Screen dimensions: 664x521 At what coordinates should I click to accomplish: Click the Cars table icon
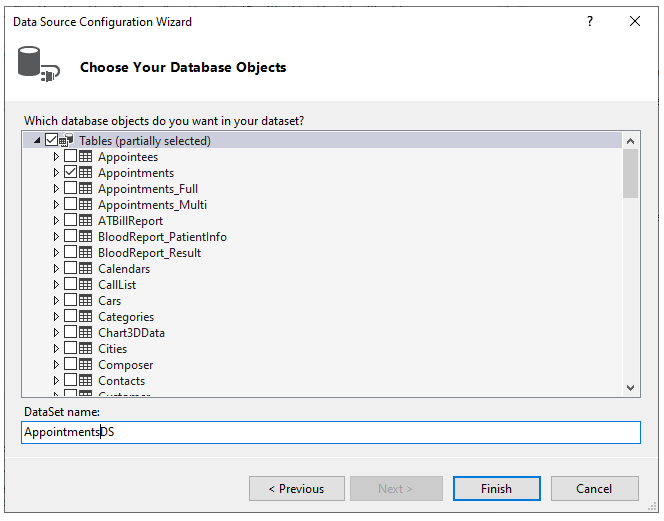(86, 301)
